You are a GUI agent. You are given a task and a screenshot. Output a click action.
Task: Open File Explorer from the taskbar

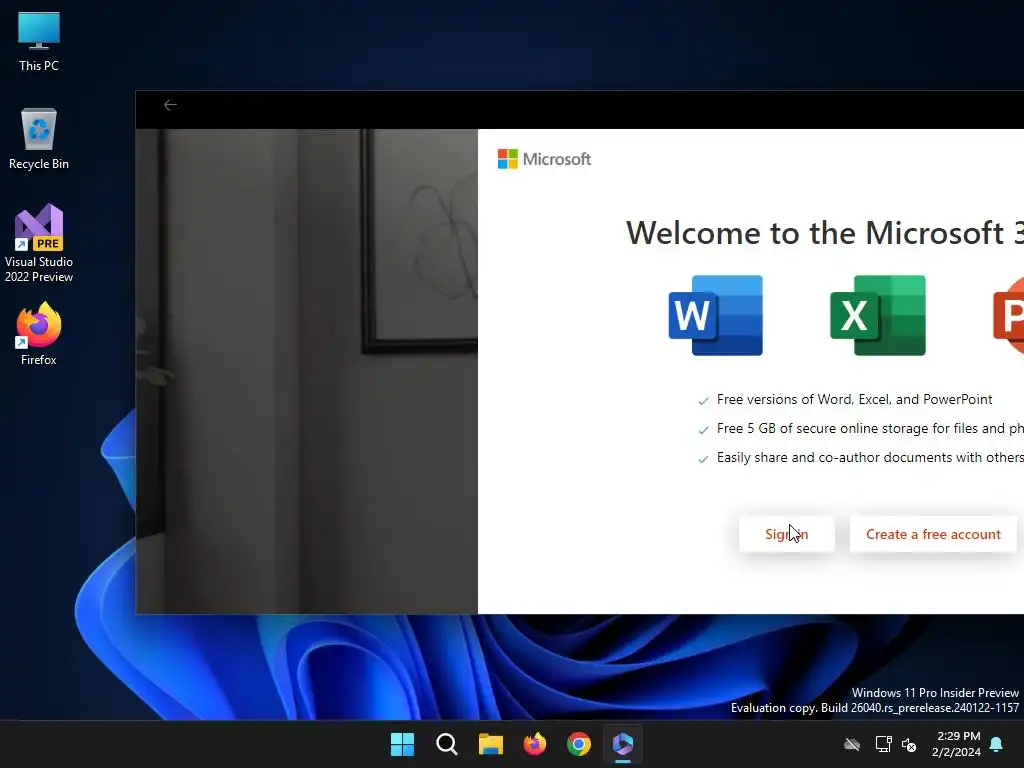pos(490,744)
